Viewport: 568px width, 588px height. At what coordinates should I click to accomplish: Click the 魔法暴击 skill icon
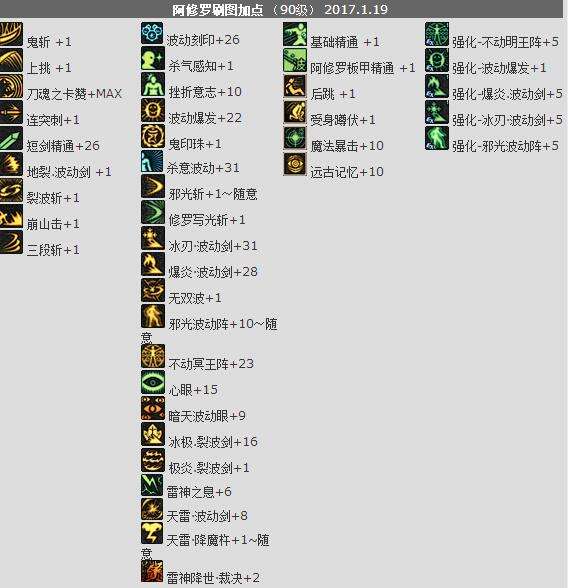pos(295,139)
